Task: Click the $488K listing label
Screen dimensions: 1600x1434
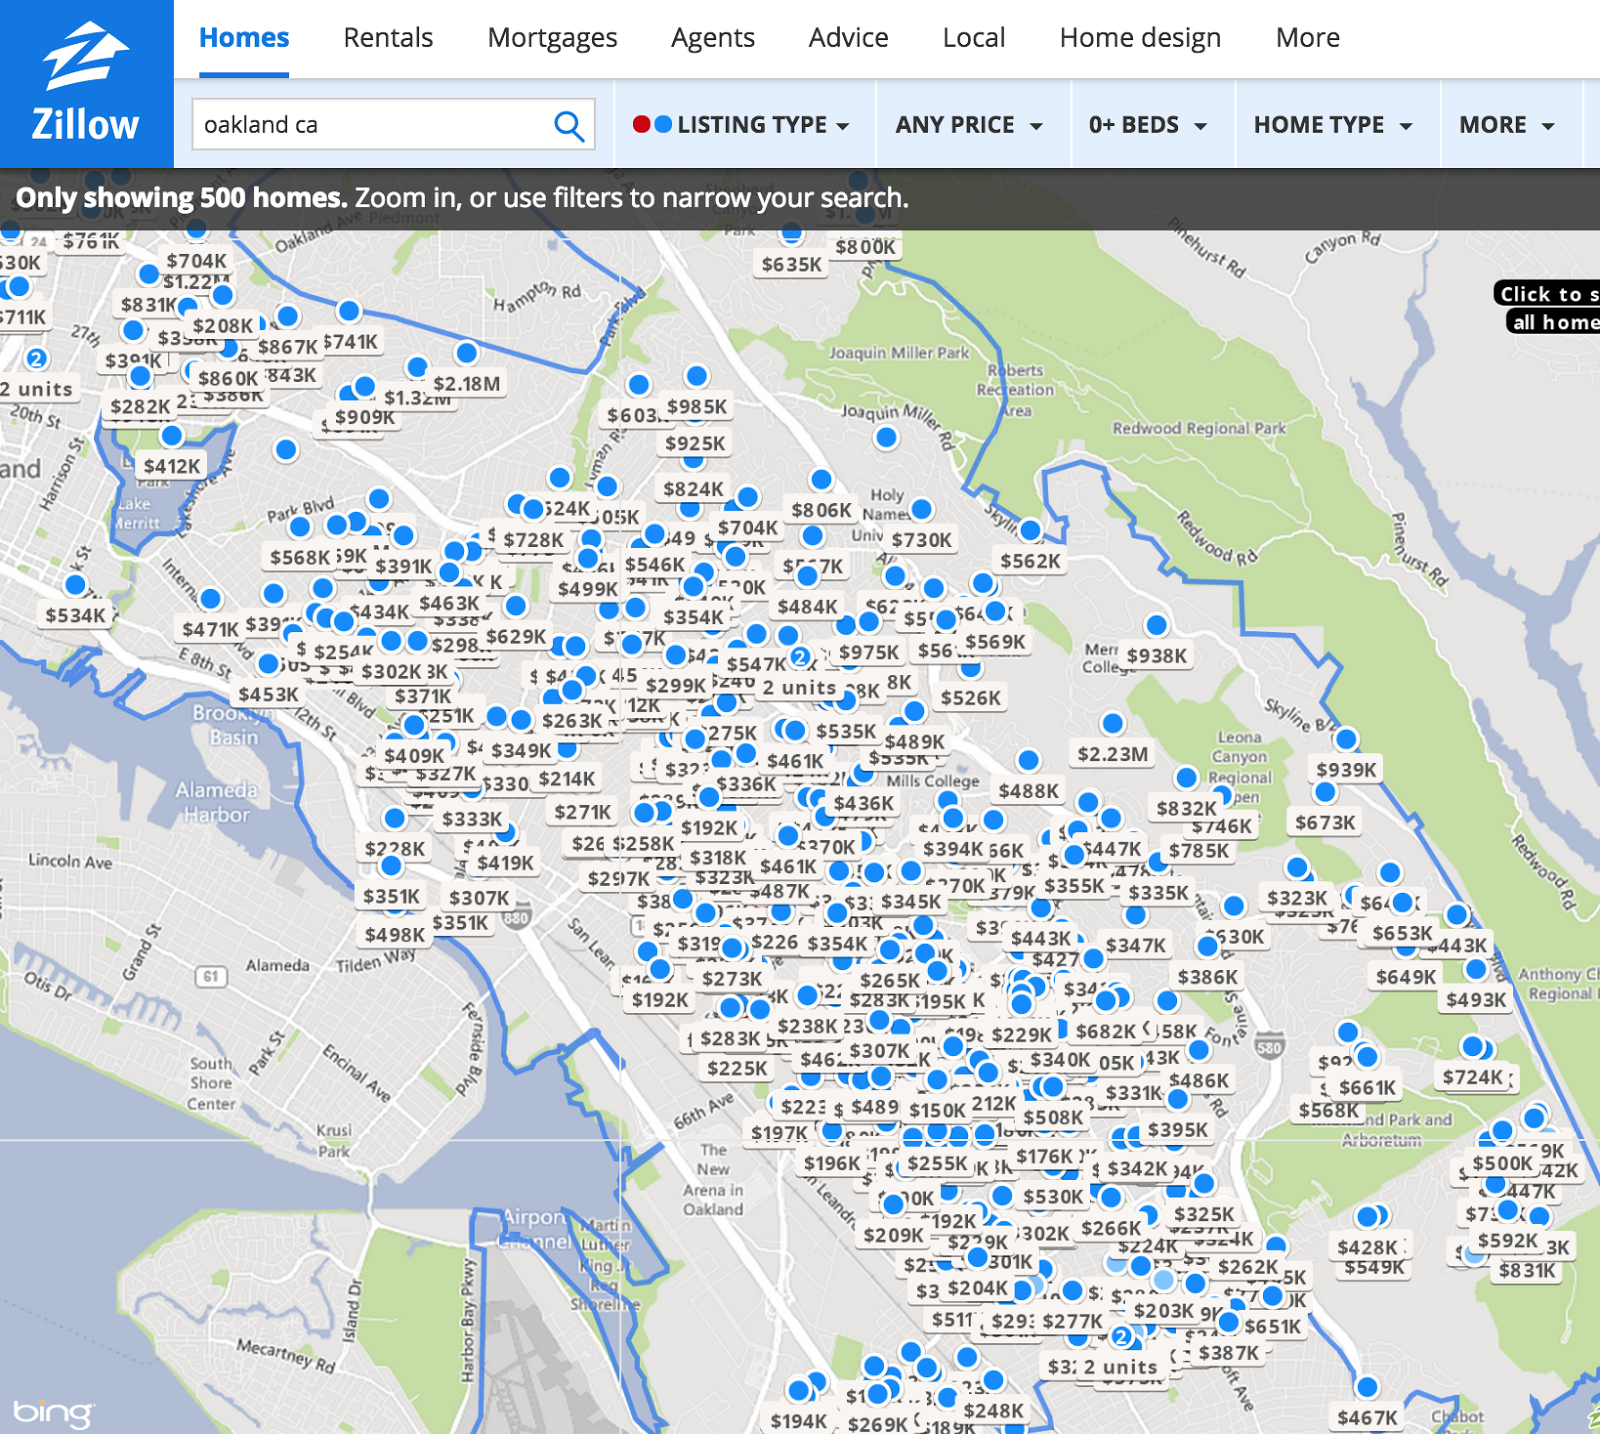Action: coord(1028,791)
